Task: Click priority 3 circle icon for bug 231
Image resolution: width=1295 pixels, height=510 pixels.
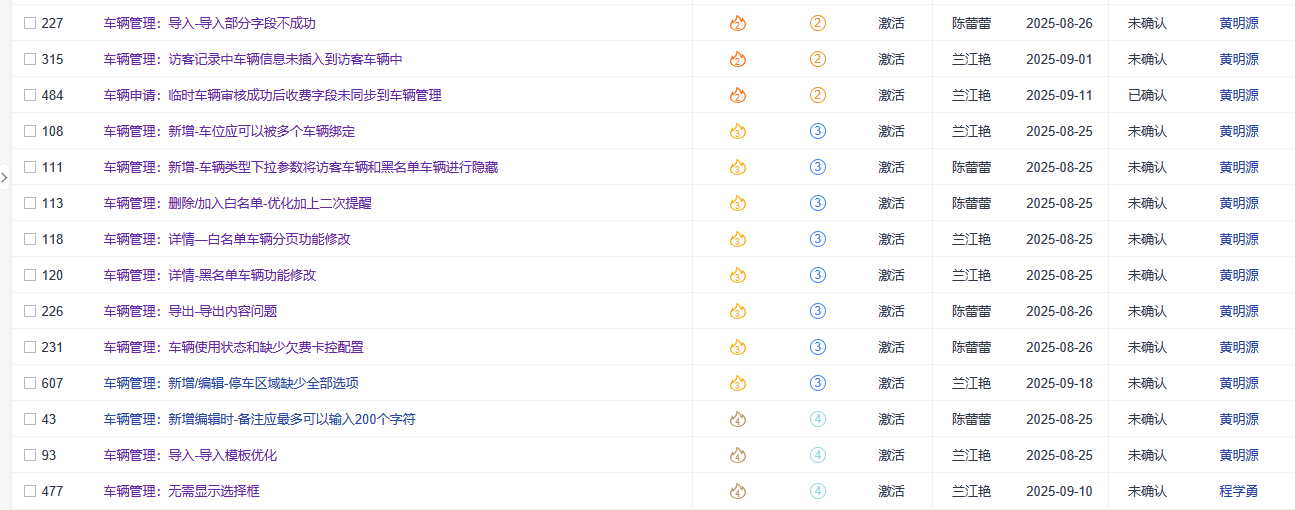Action: click(x=818, y=347)
